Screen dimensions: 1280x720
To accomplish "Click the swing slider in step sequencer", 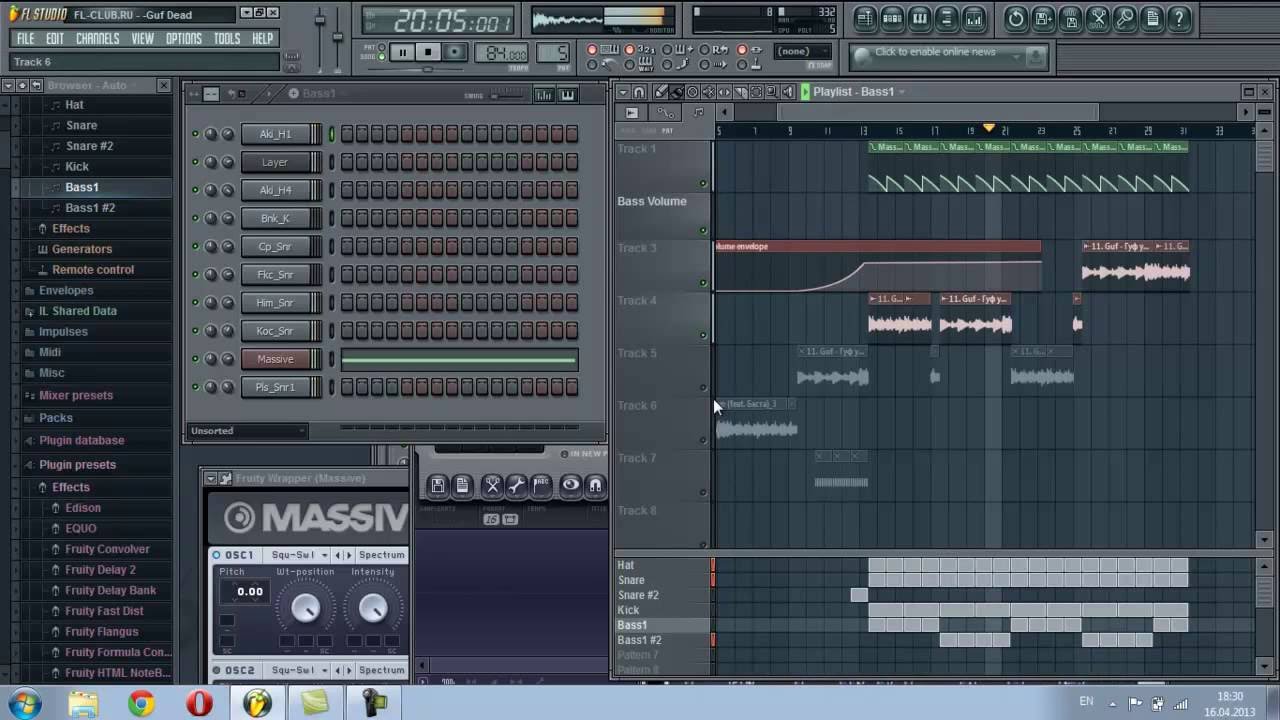I will pyautogui.click(x=508, y=95).
